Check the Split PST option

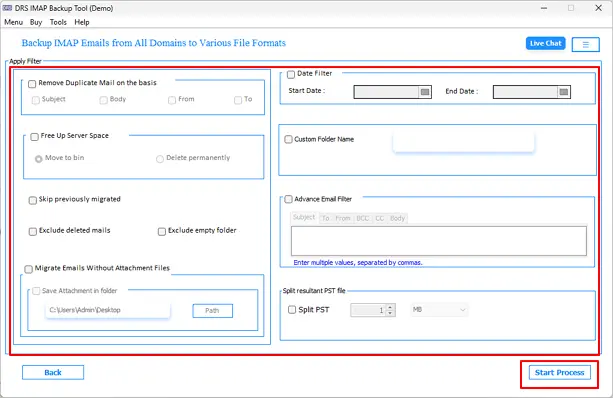(x=292, y=310)
